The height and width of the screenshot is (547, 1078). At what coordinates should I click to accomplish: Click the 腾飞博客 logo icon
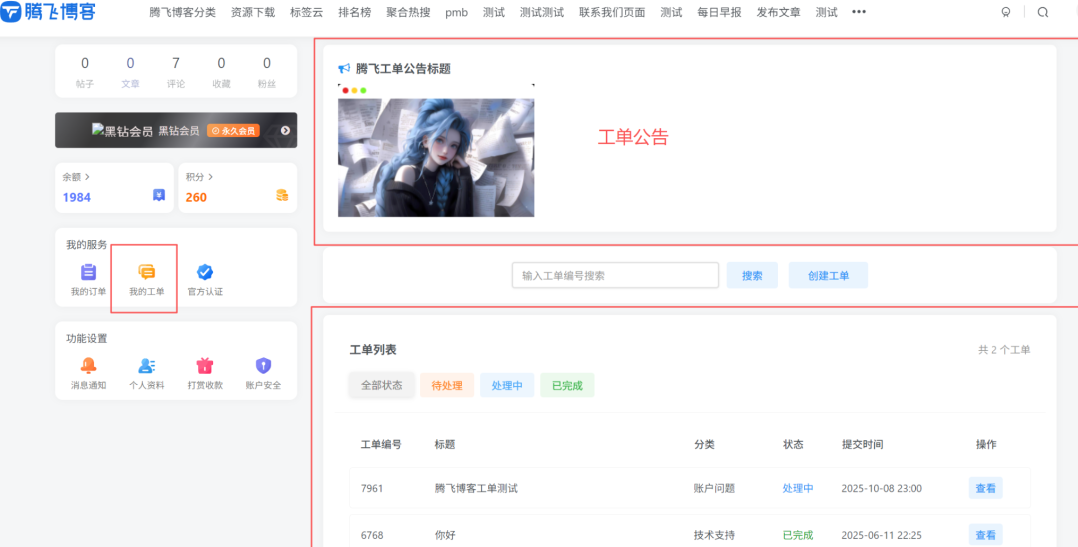[x=11, y=11]
